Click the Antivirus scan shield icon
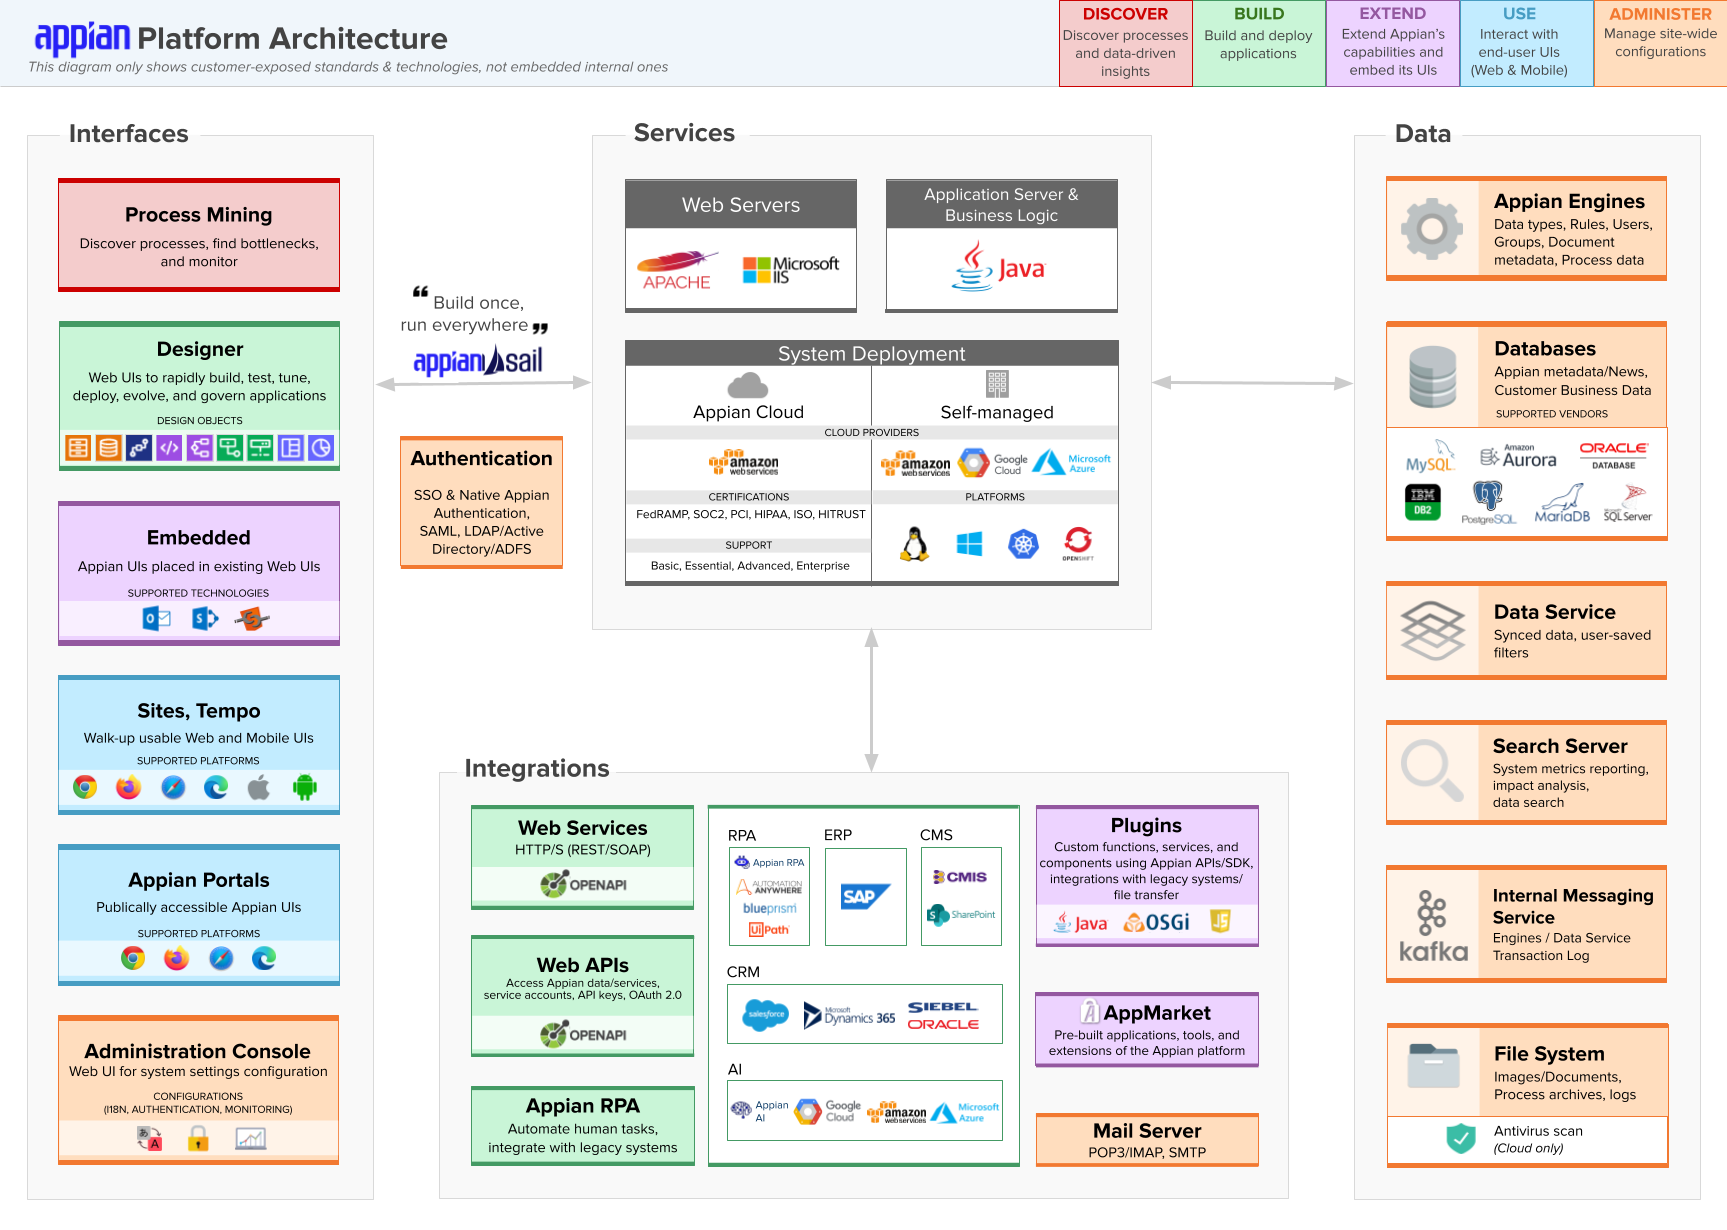Screen dimensions: 1727x1230 coord(1461,1138)
